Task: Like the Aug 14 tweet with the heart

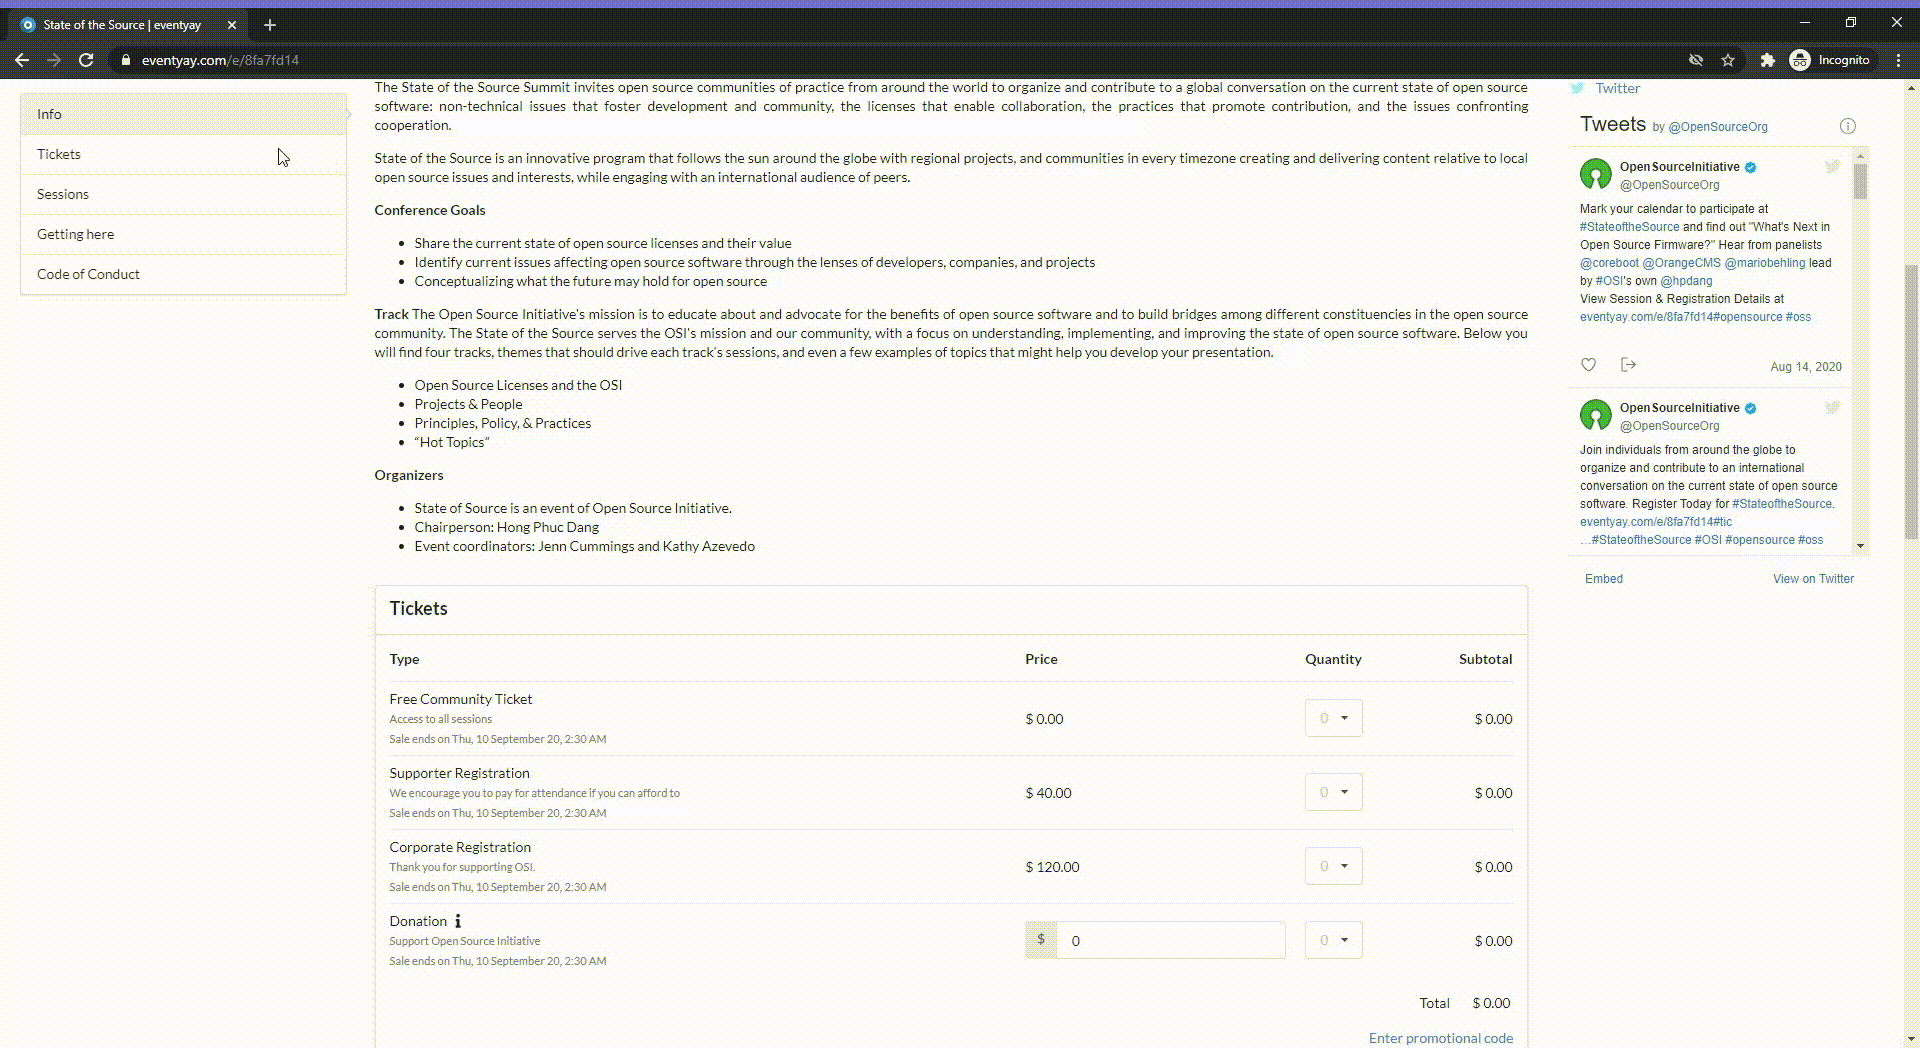Action: [x=1588, y=365]
